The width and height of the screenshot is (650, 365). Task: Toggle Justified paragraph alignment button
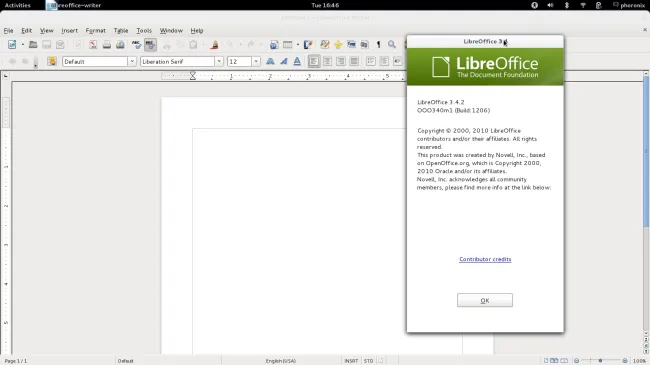tap(354, 61)
